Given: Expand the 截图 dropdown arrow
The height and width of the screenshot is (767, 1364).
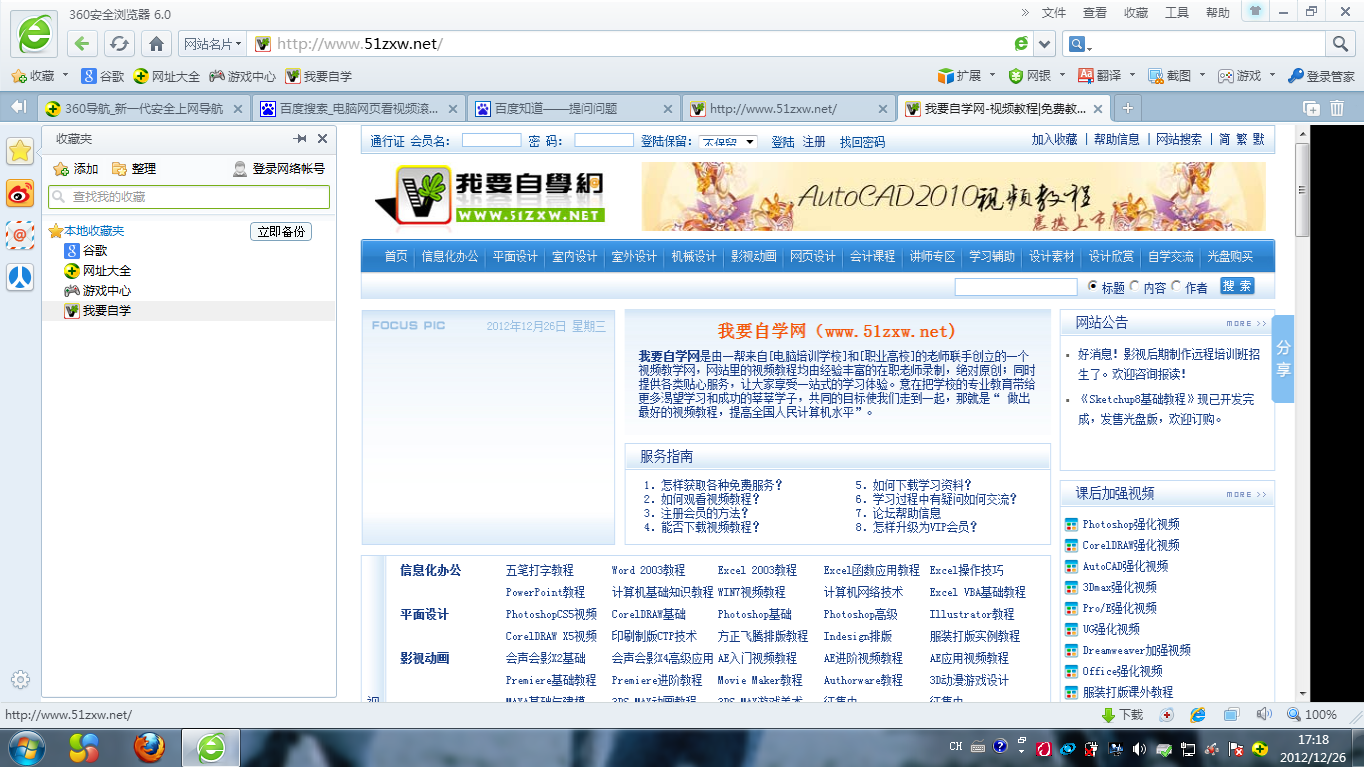Looking at the screenshot, I should coord(1202,75).
